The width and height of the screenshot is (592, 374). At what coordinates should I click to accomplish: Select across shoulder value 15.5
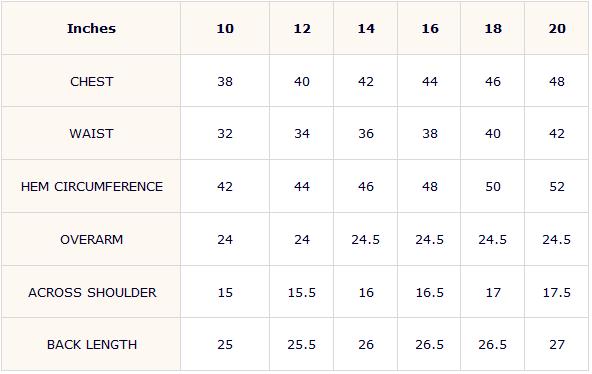[302, 292]
